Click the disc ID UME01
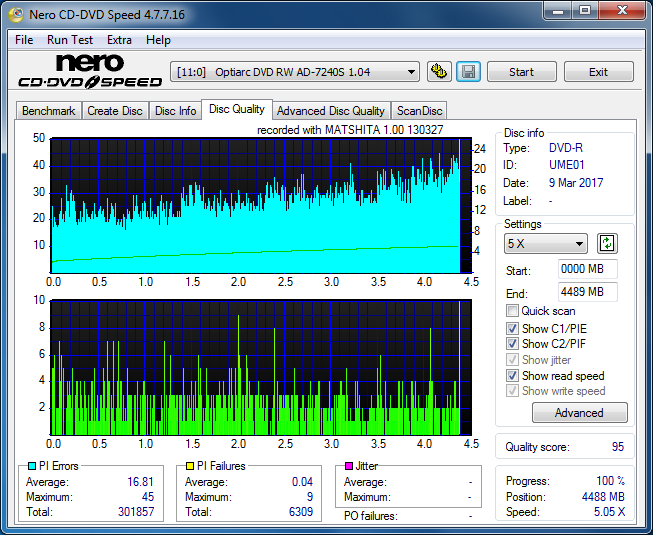 (x=566, y=165)
